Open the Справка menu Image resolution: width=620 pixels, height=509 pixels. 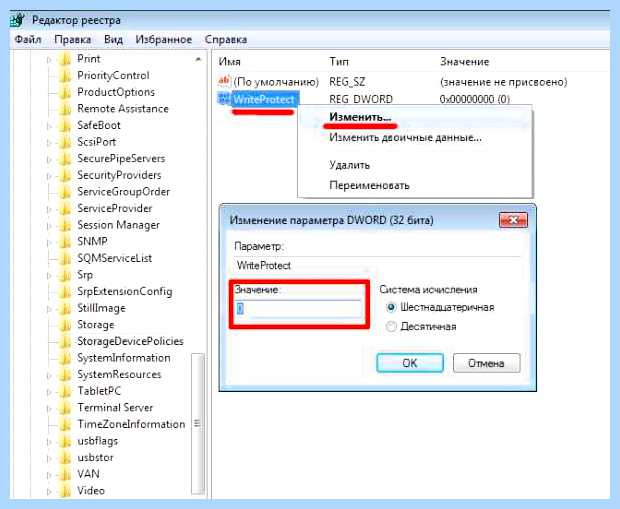(226, 40)
